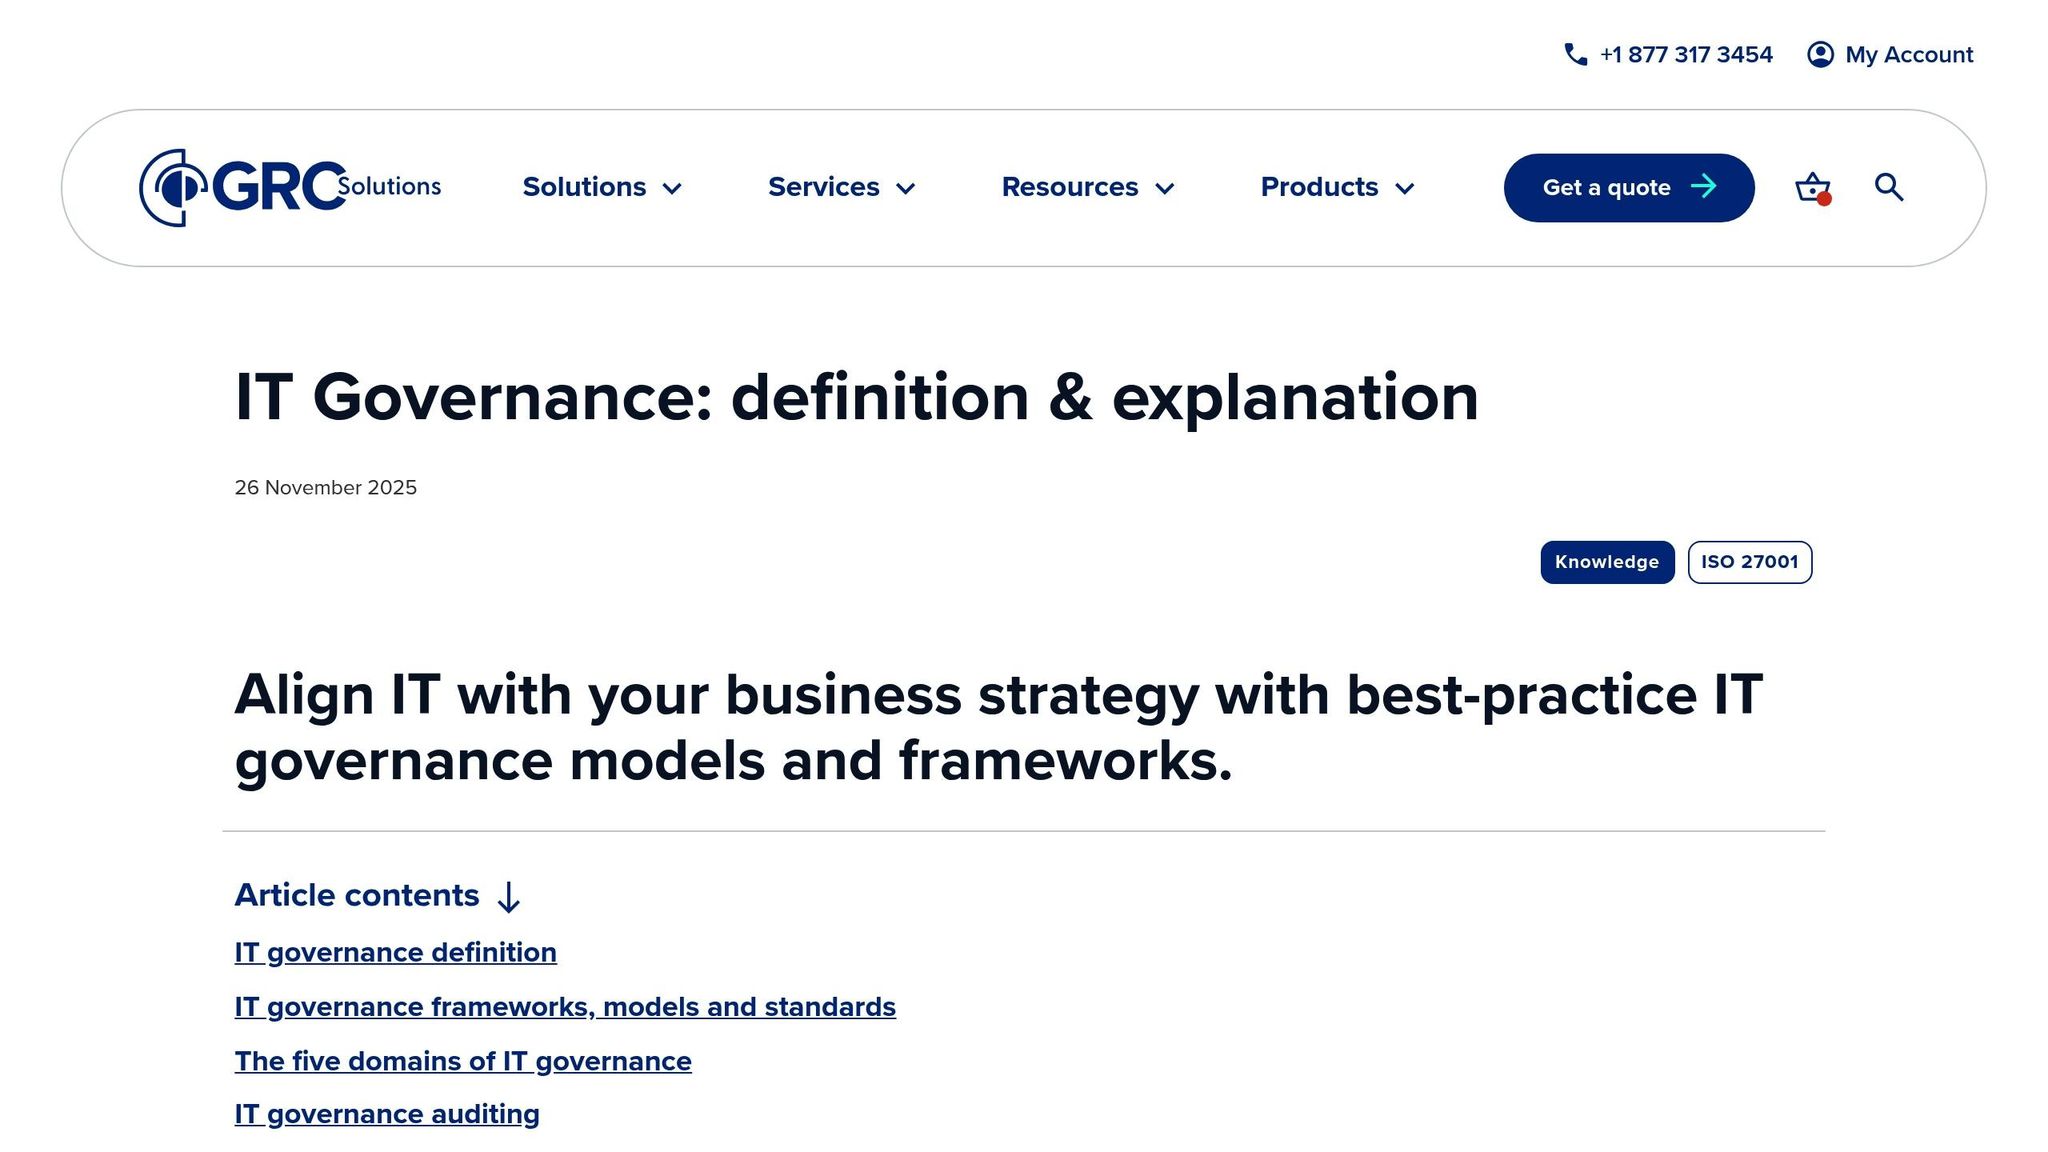Follow the five domains of IT governance link
The width and height of the screenshot is (2048, 1152).
click(462, 1061)
